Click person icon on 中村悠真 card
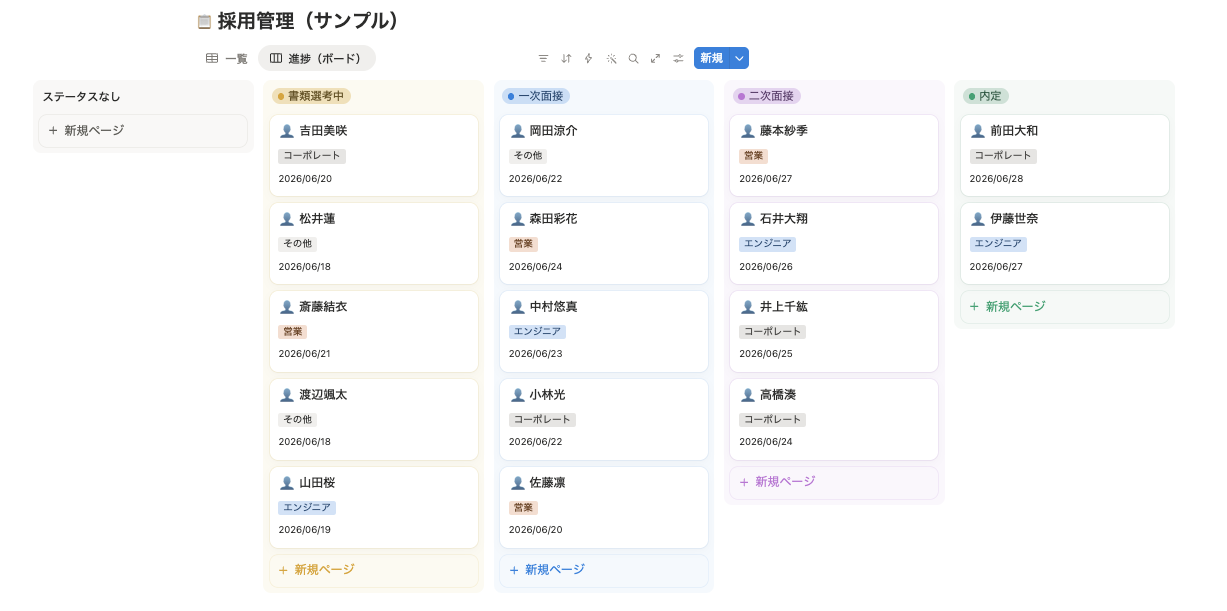 [x=517, y=307]
